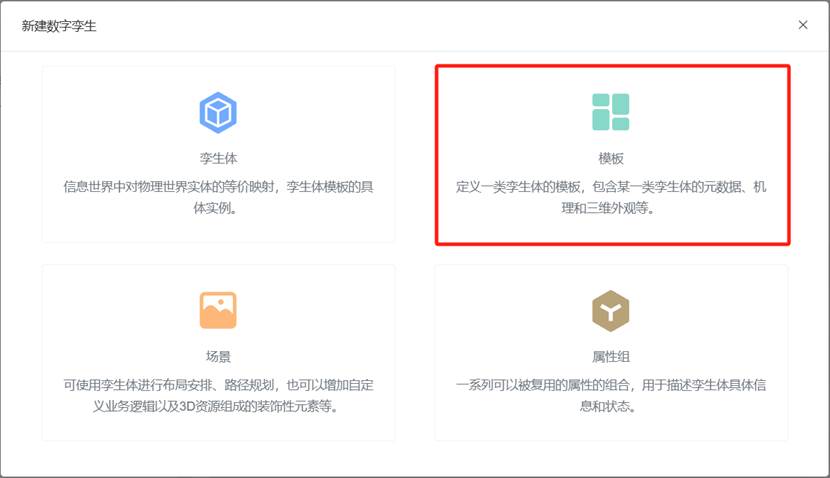Select the 场景 card title
The height and width of the screenshot is (478, 830).
point(218,356)
